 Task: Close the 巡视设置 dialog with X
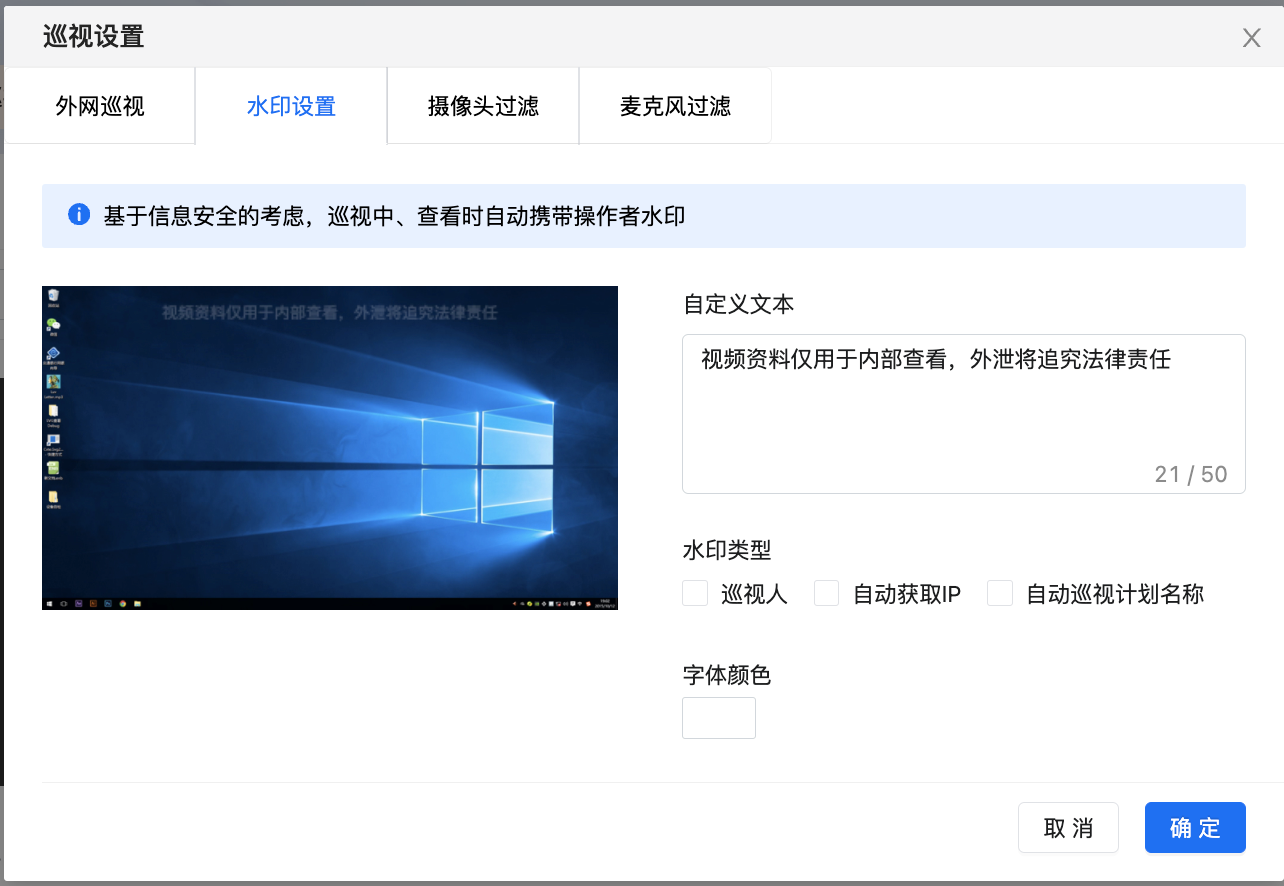click(1251, 38)
